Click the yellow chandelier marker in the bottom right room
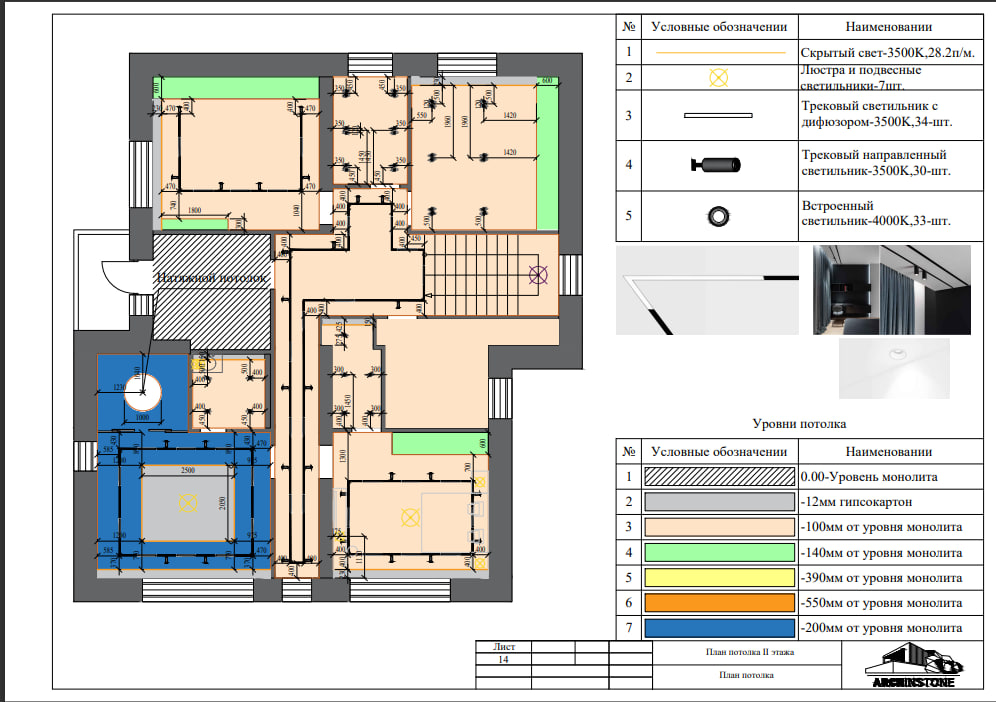996x702 pixels. click(410, 518)
